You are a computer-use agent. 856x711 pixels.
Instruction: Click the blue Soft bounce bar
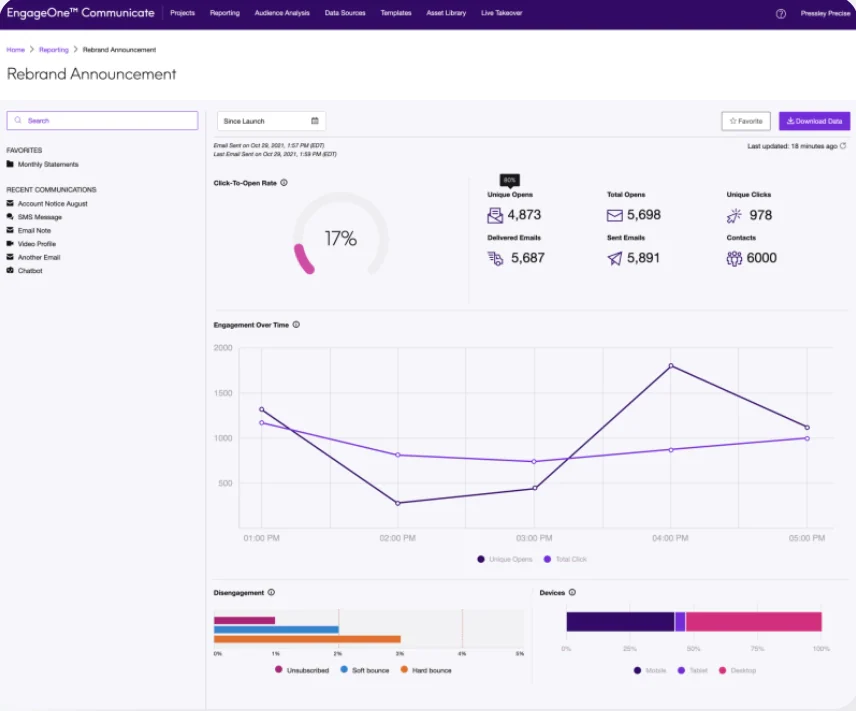tap(276, 630)
